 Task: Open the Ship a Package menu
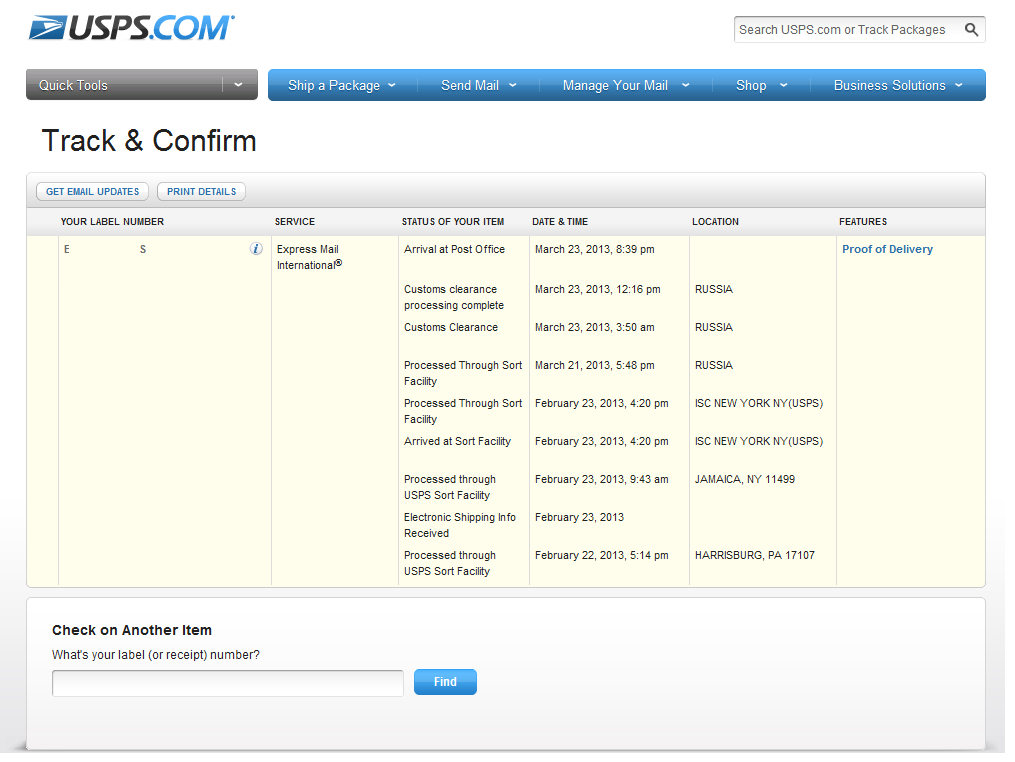(342, 85)
